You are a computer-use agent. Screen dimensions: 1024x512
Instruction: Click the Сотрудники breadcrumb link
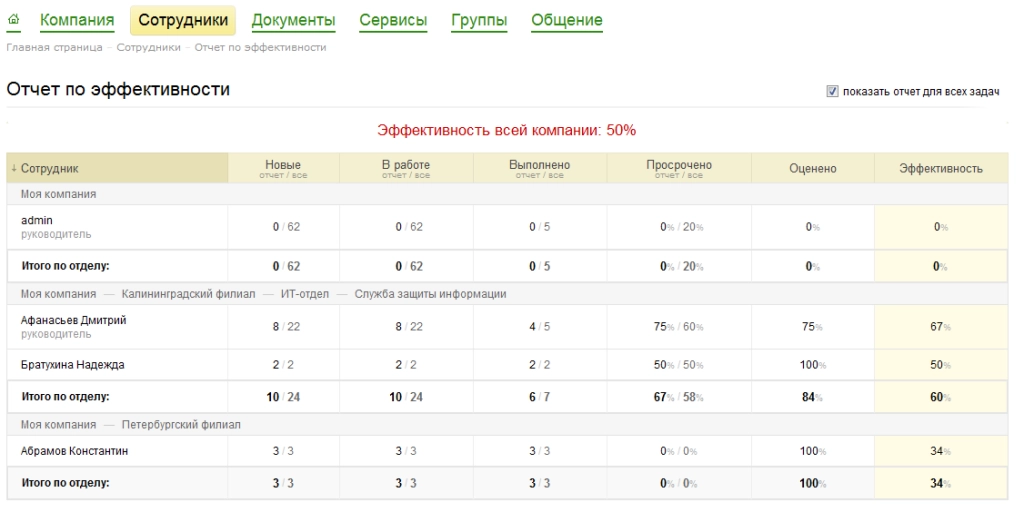(148, 47)
